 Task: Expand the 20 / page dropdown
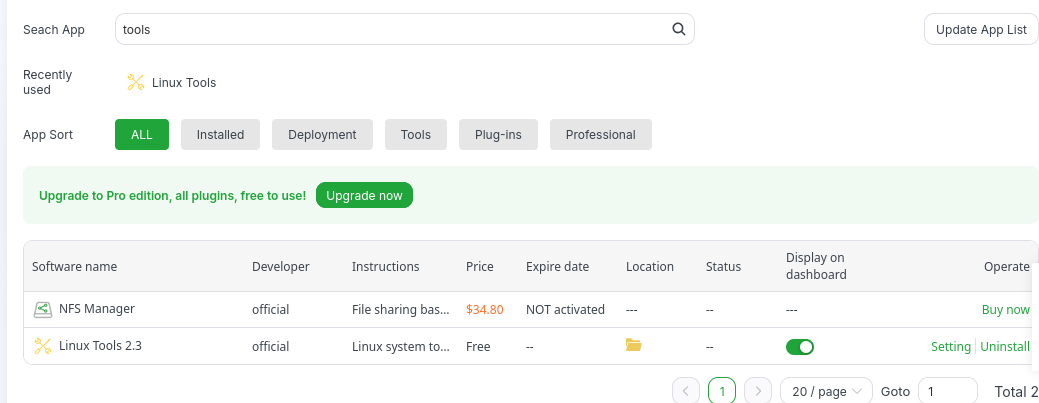(826, 391)
